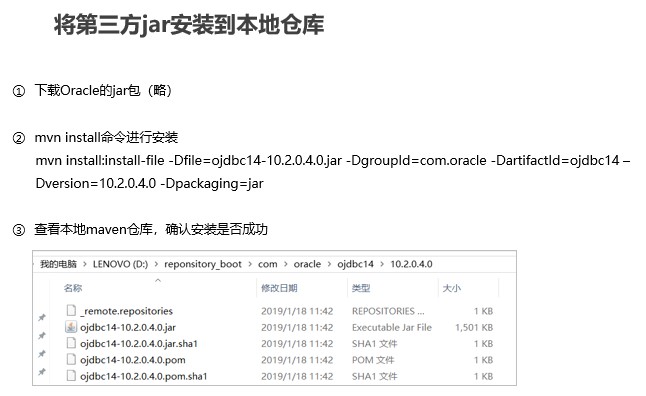Image resolution: width=646 pixels, height=396 pixels.
Task: Click the date of _remote.repositories
Action: tap(297, 311)
